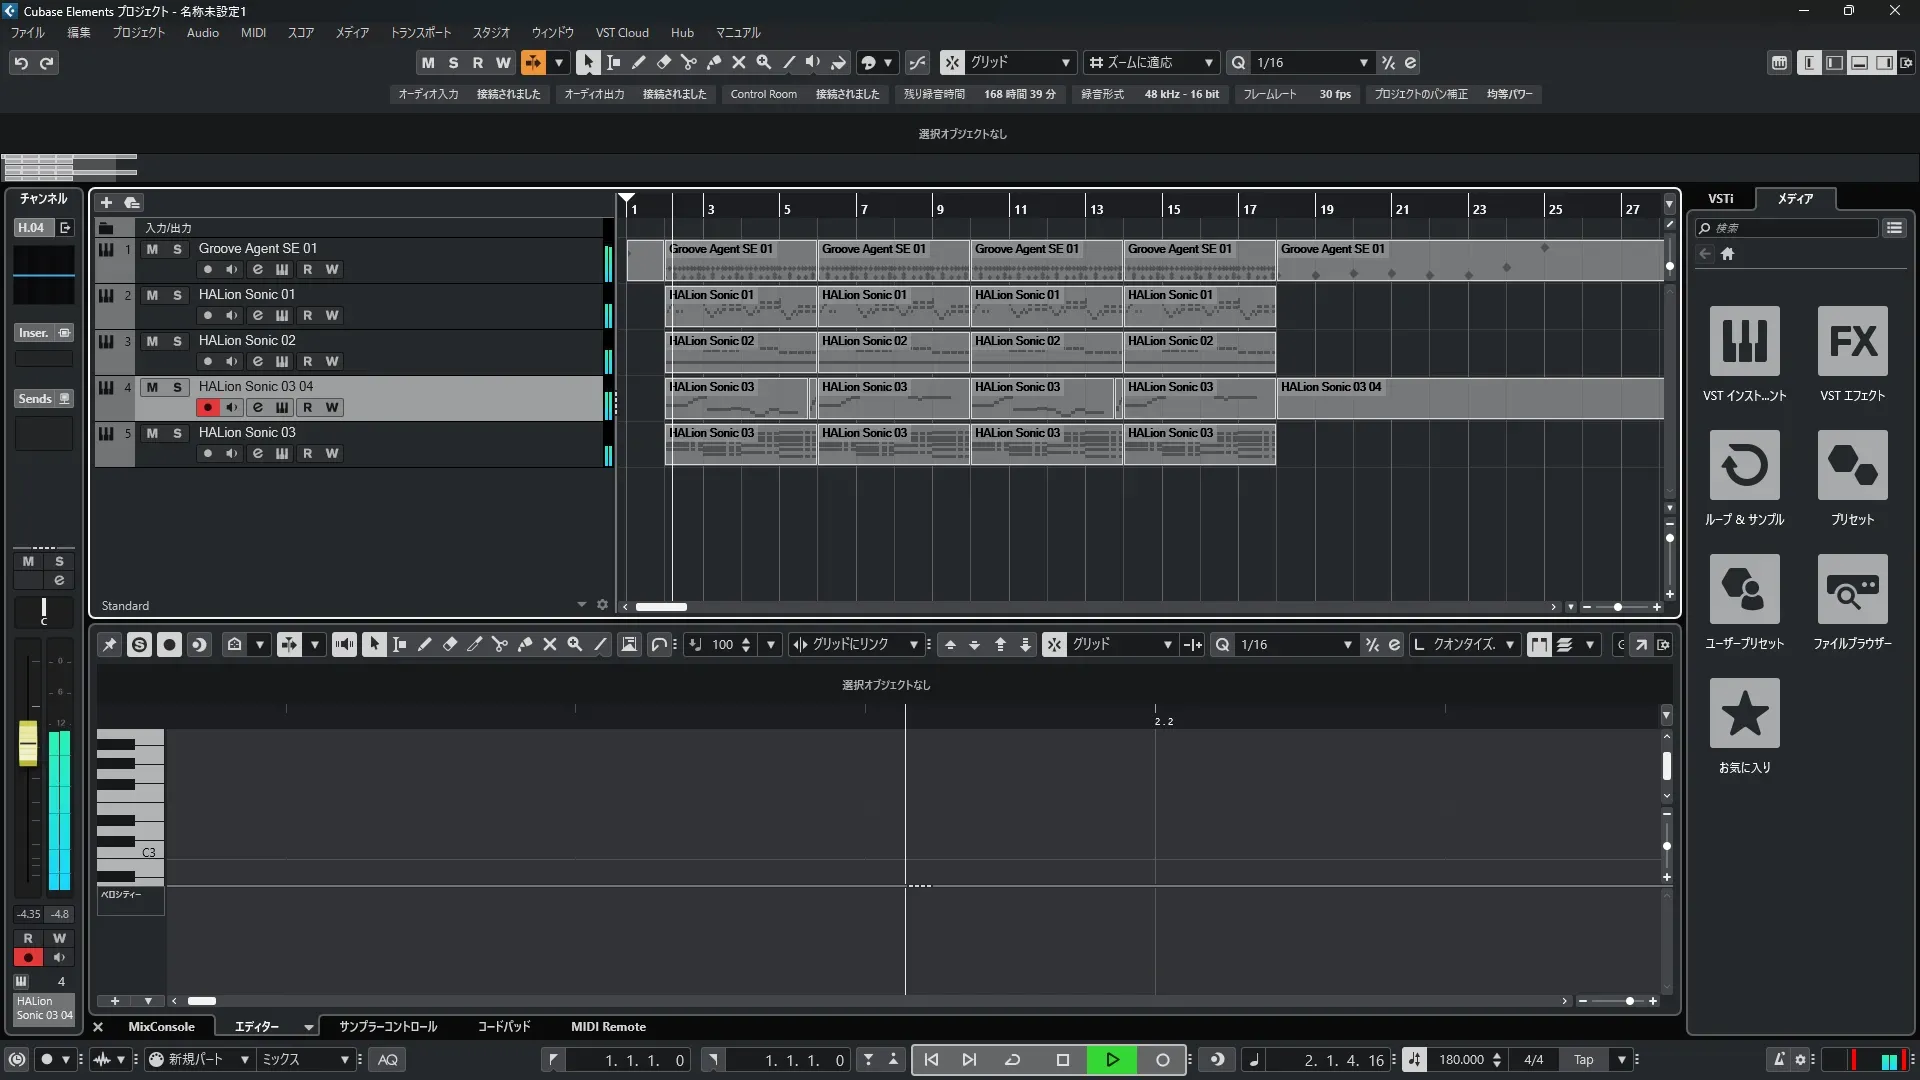Solo the HALion Sonic 02 track
1920x1080 pixels.
click(x=177, y=341)
